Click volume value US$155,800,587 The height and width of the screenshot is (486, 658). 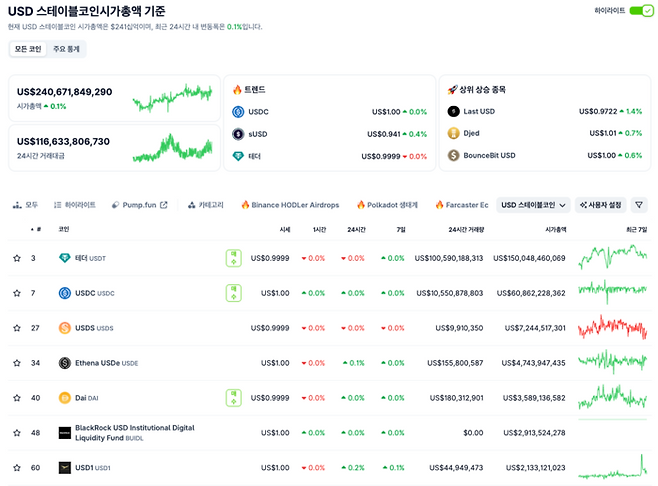click(x=455, y=363)
